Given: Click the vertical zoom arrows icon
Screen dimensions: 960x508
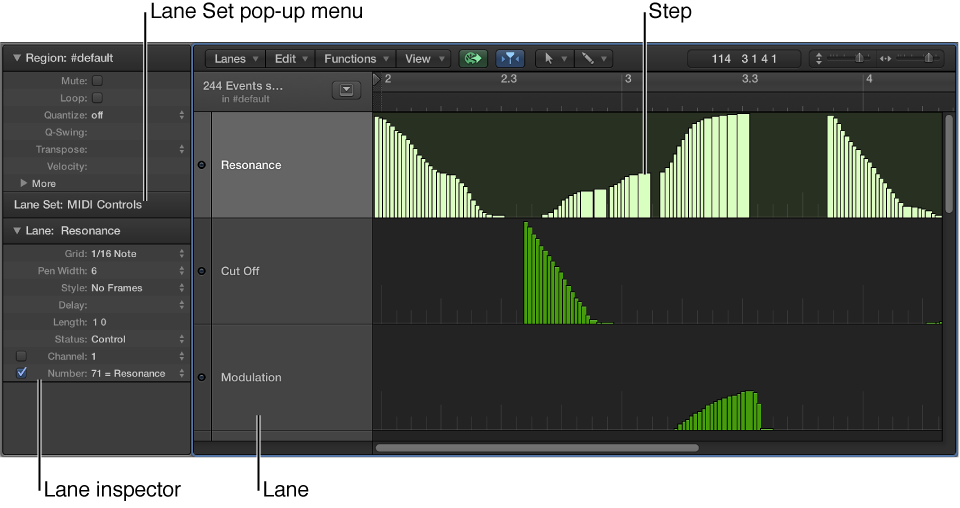Looking at the screenshot, I should pos(819,59).
